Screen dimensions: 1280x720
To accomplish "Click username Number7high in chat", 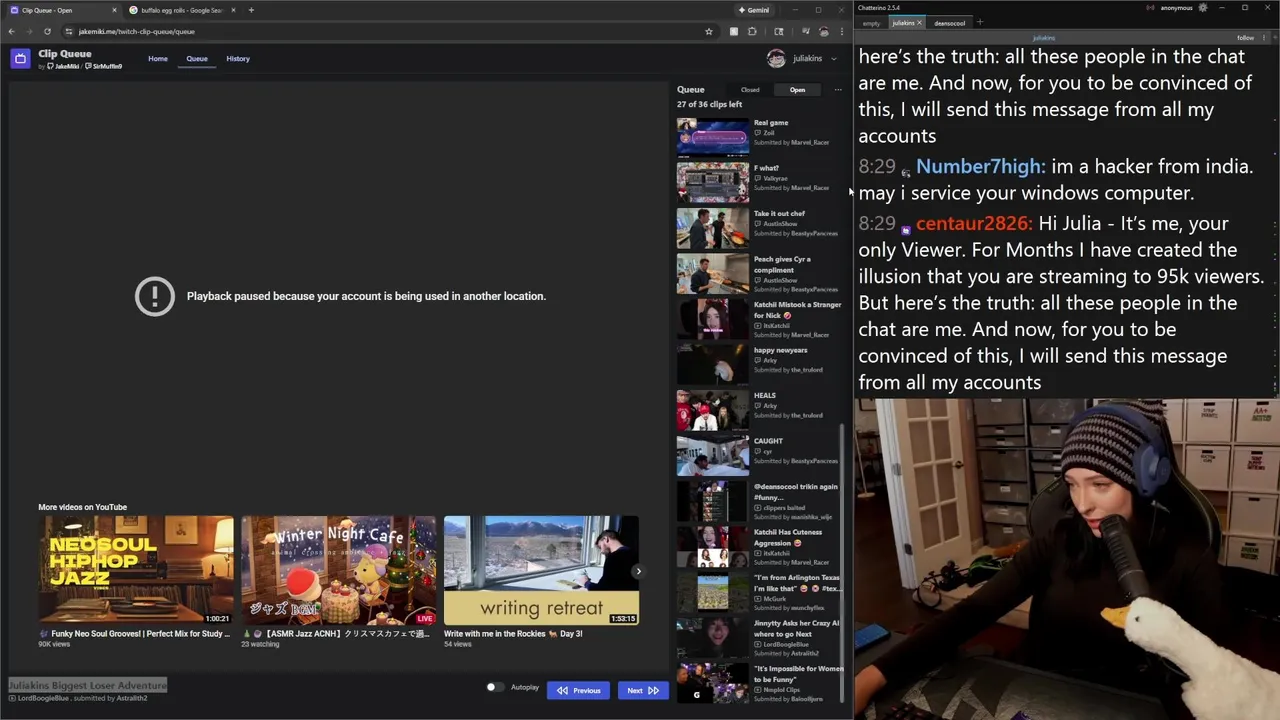I will click(980, 167).
